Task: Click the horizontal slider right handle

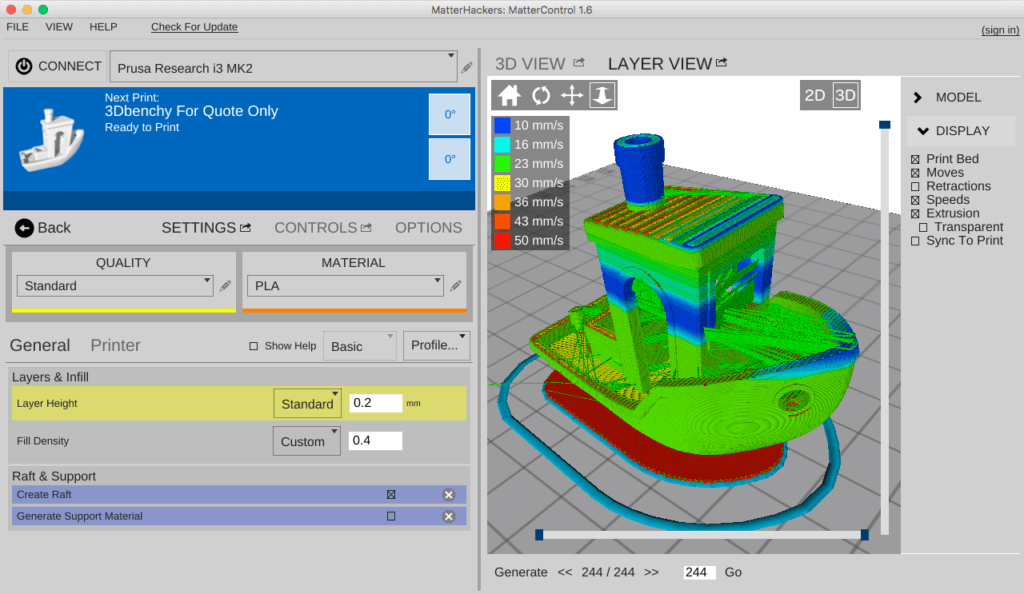Action: tap(865, 535)
